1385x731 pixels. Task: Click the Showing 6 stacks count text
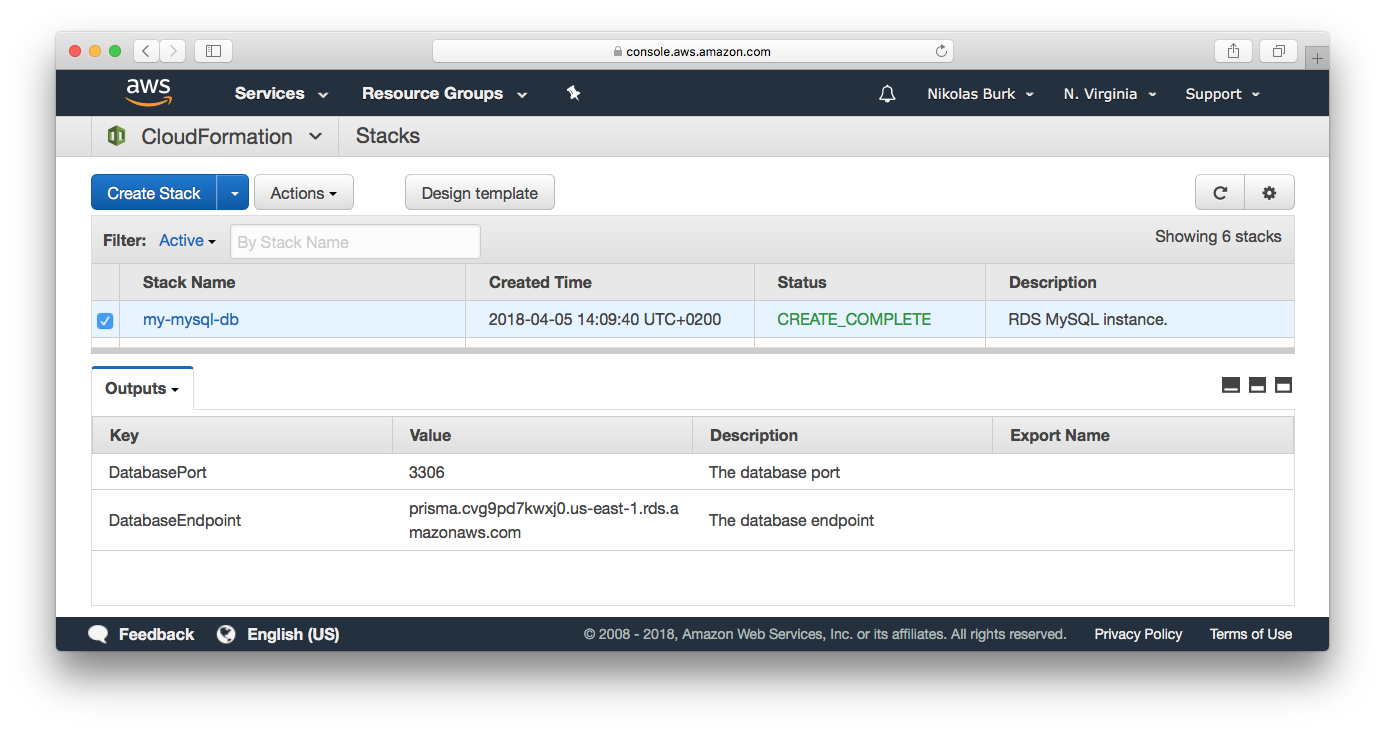[x=1218, y=237]
